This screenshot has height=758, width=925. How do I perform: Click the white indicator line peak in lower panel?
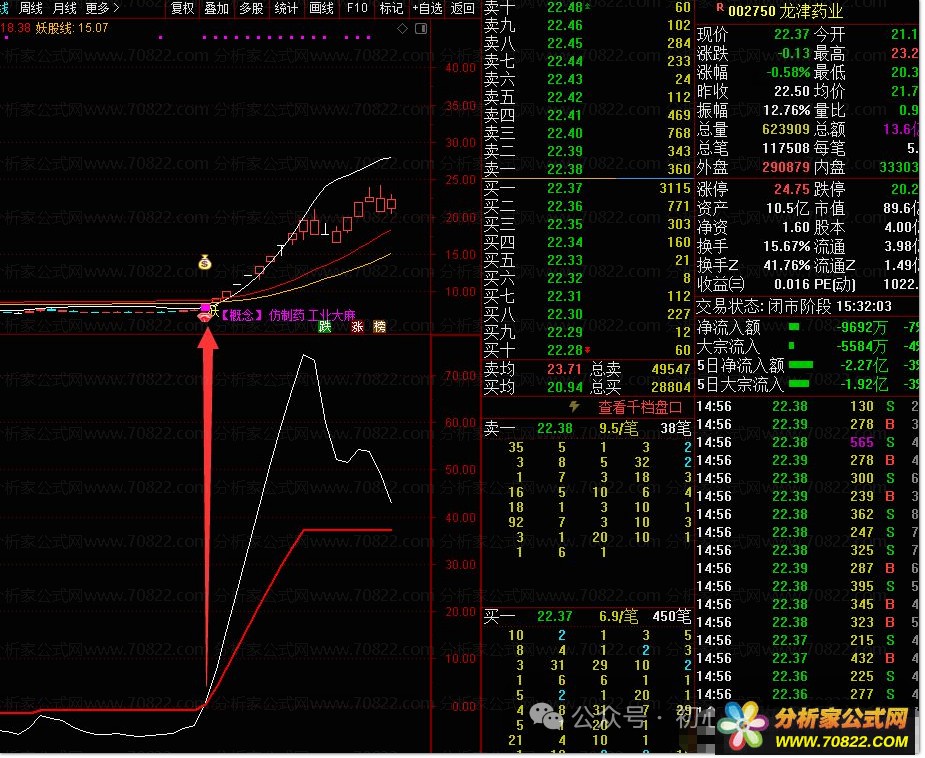pos(304,356)
